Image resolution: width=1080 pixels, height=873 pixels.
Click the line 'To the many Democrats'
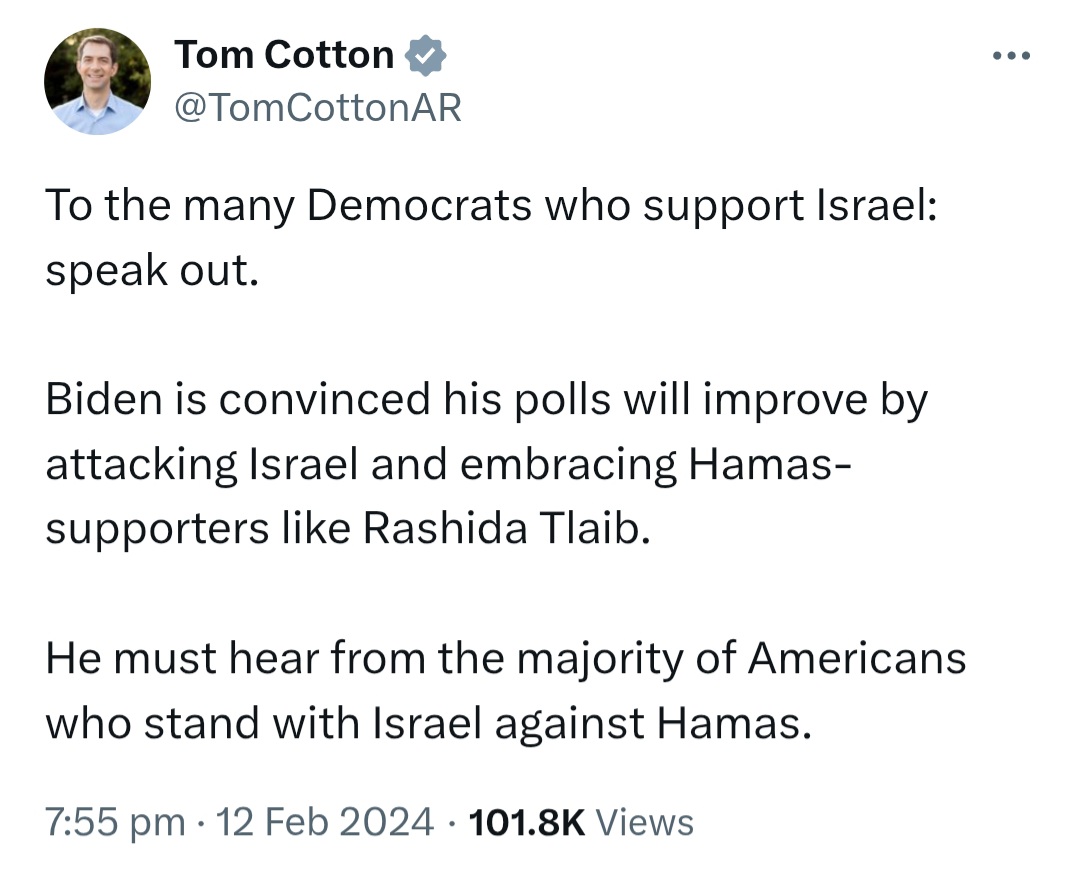click(491, 206)
